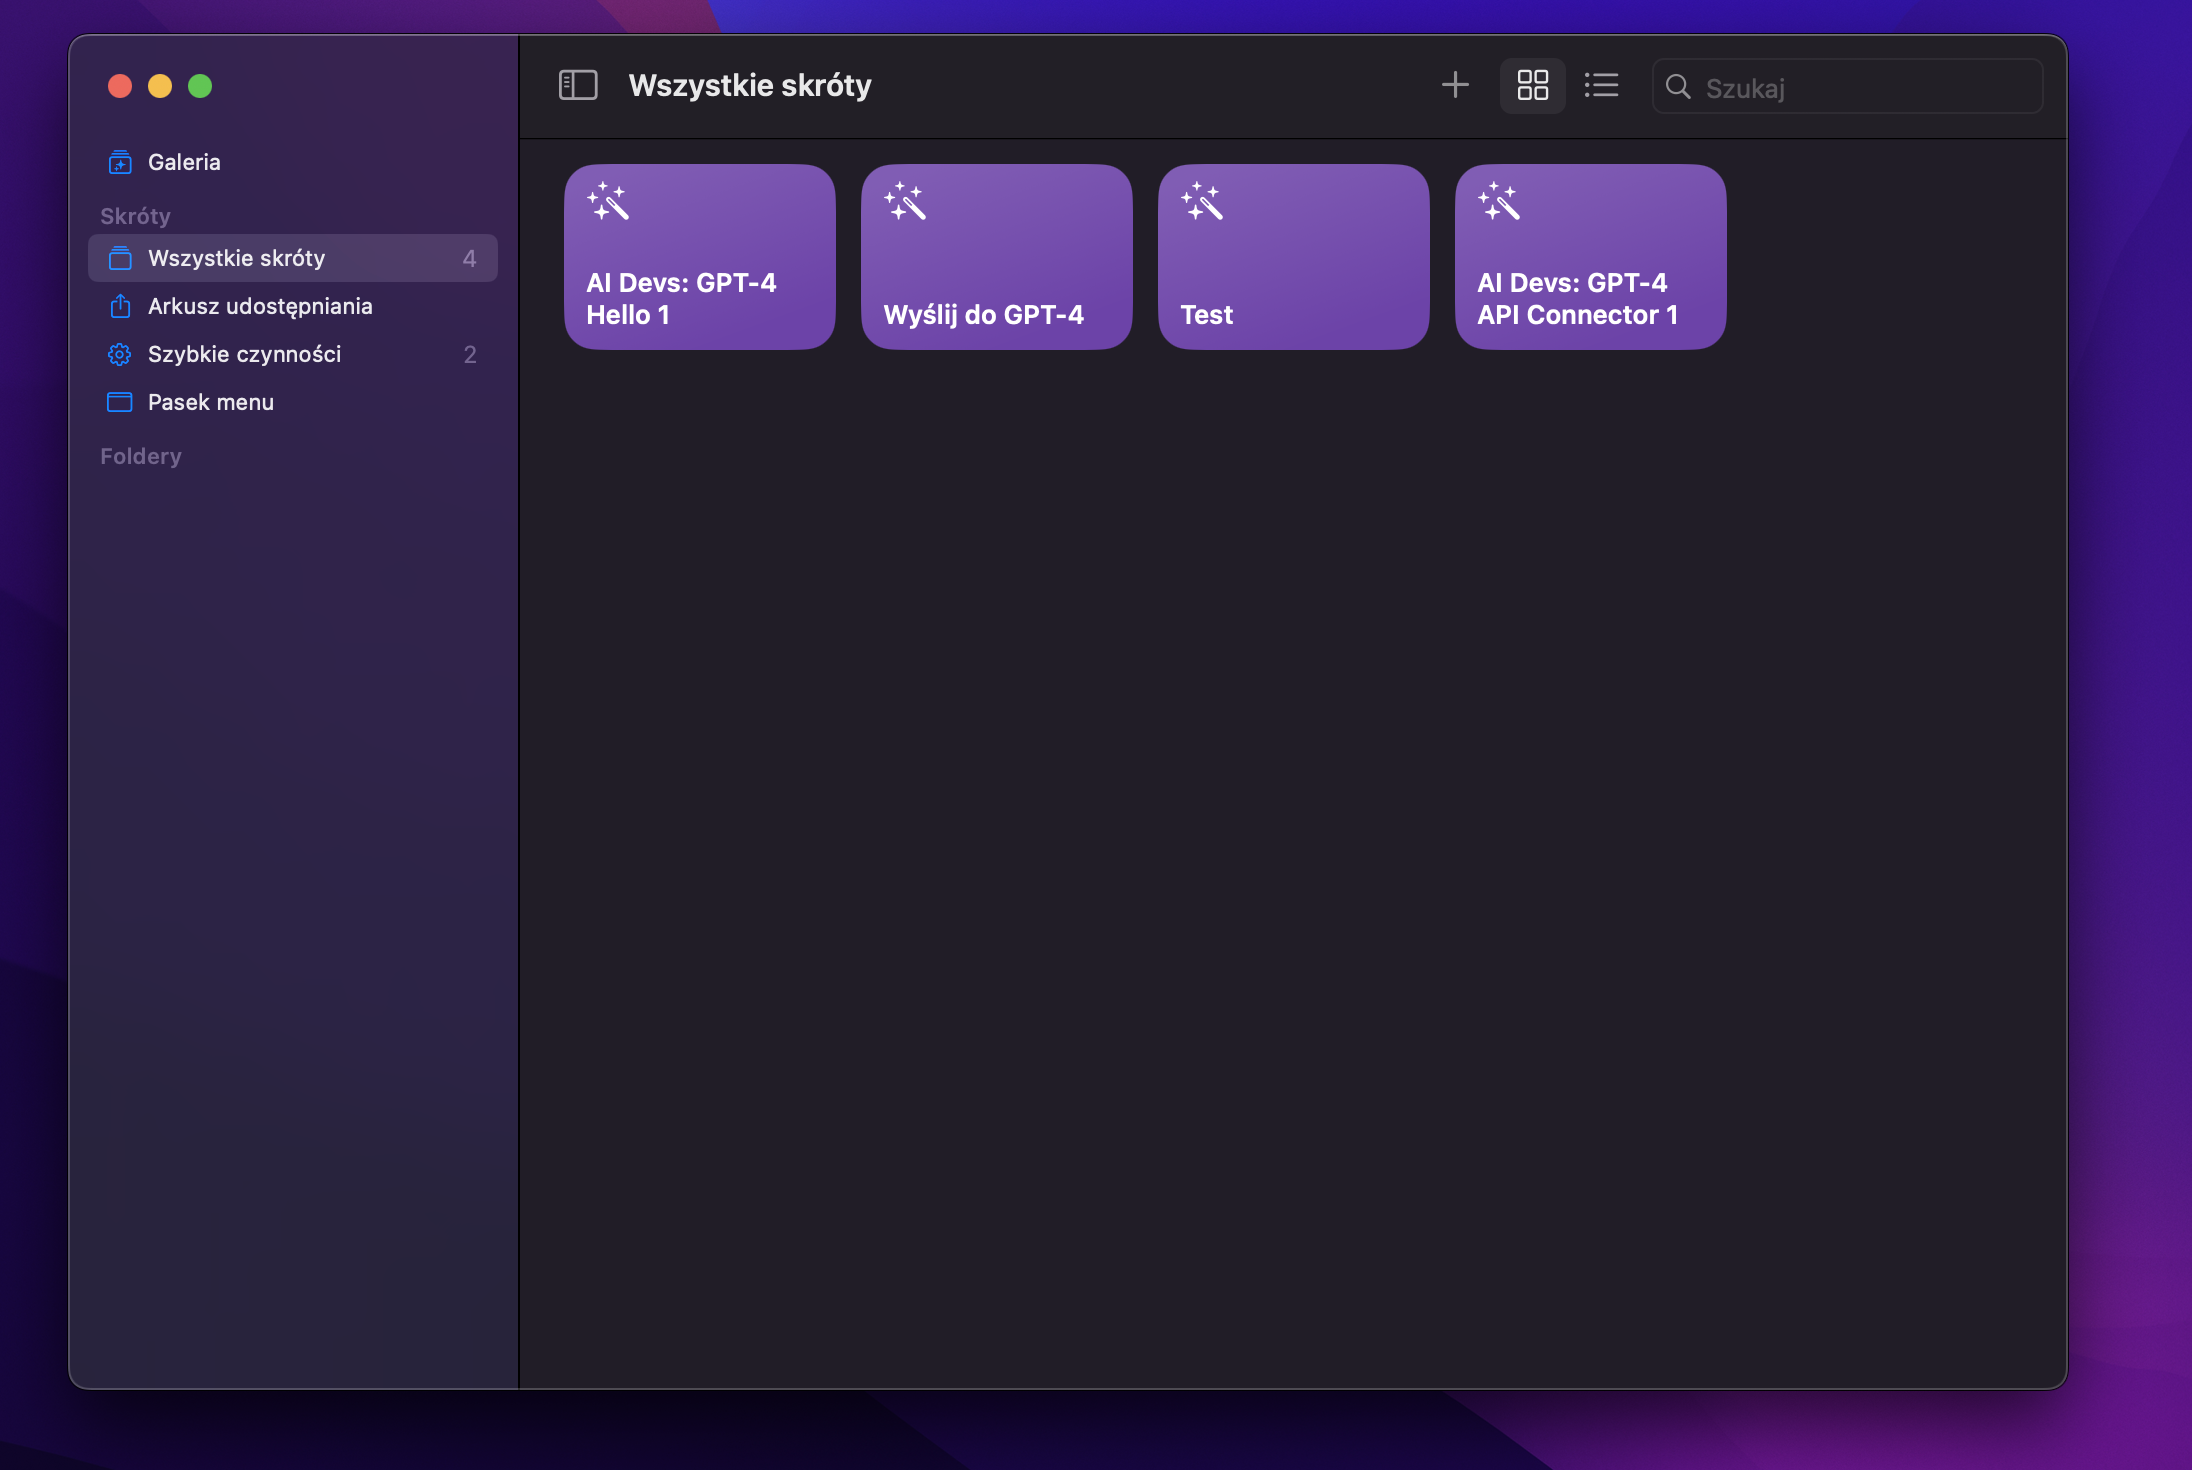The image size is (2192, 1470).
Task: Click the Foldery section header
Action: (141, 456)
